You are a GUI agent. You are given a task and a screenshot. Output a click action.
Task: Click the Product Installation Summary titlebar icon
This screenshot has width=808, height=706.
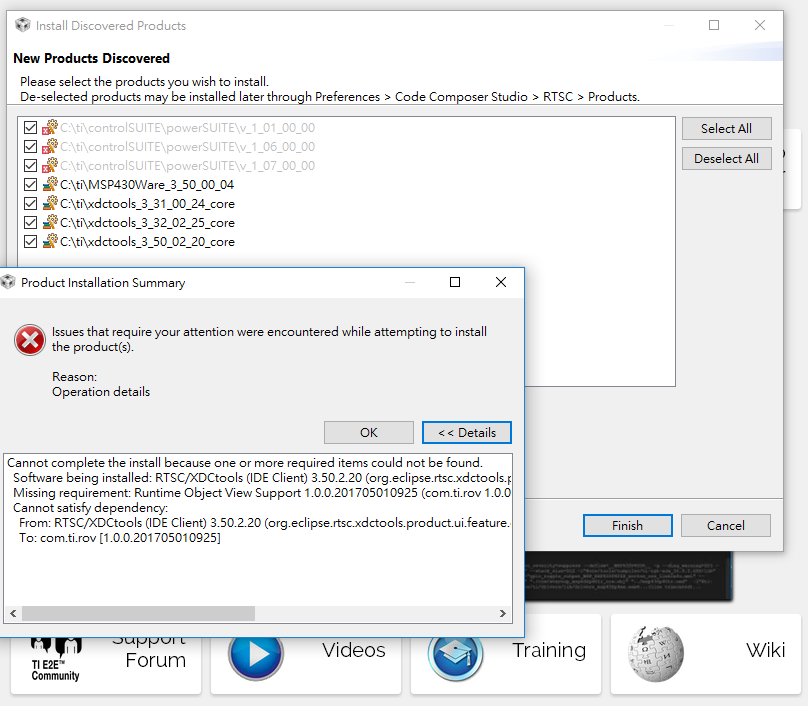click(13, 282)
